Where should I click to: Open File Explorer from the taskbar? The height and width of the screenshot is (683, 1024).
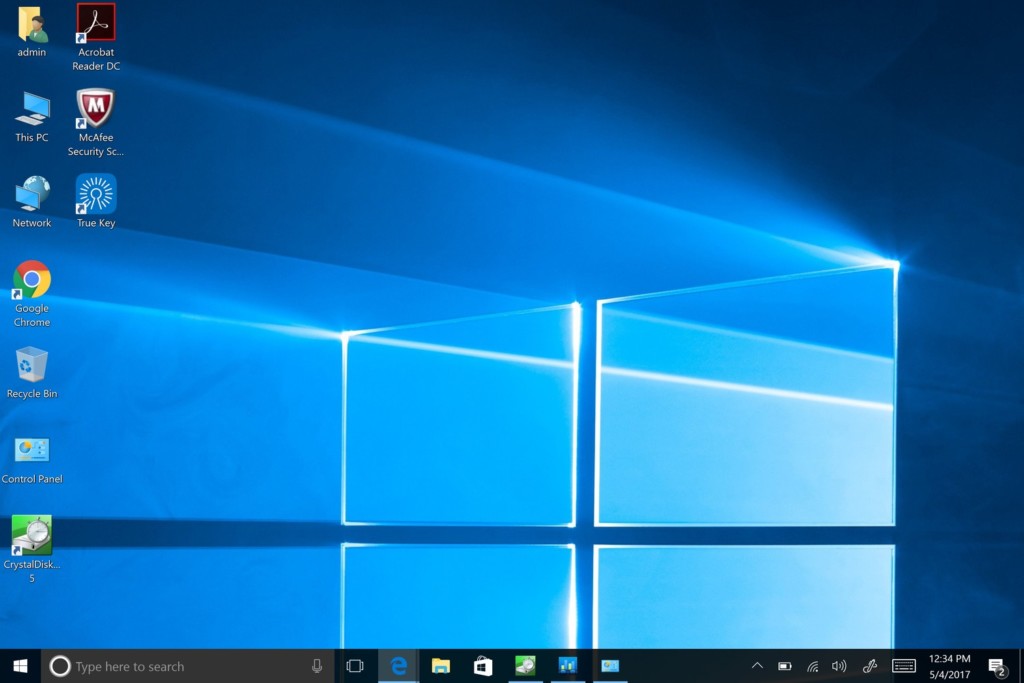[441, 666]
